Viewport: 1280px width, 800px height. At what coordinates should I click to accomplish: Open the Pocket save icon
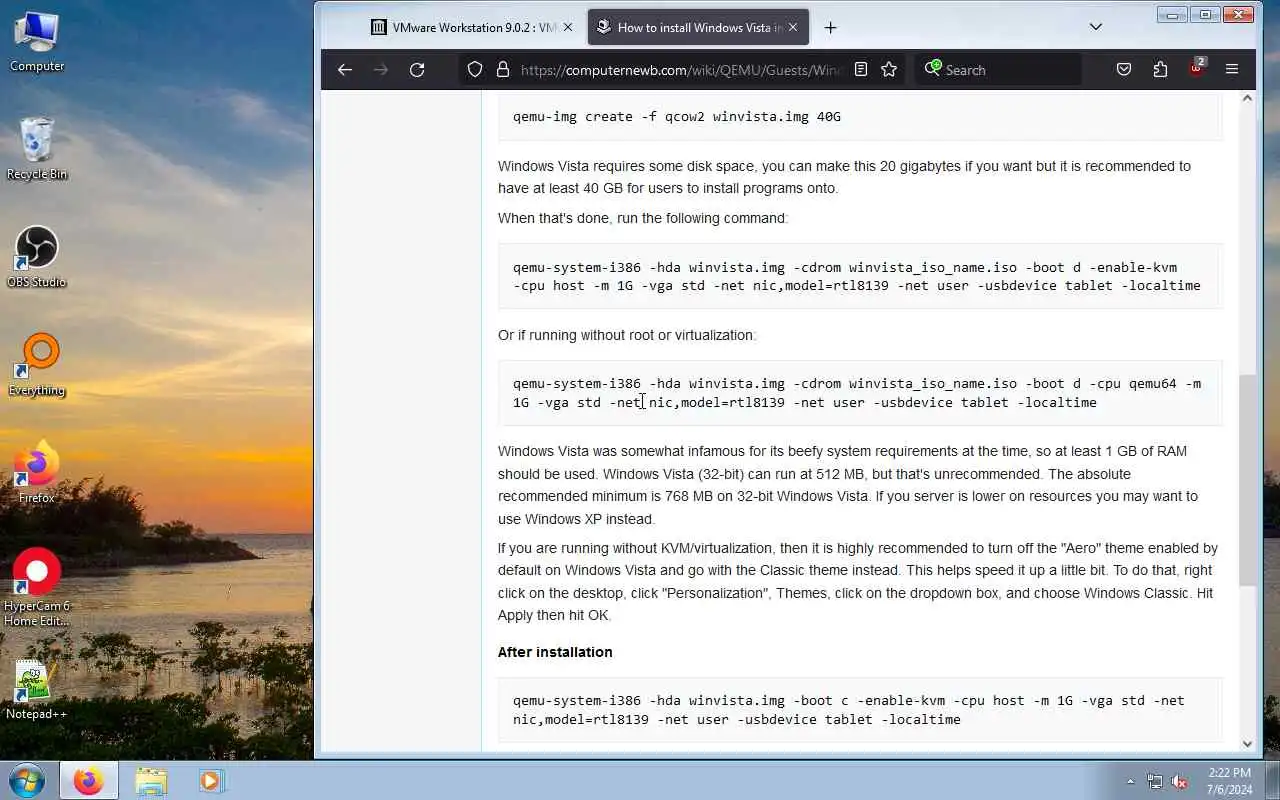pyautogui.click(x=1124, y=69)
